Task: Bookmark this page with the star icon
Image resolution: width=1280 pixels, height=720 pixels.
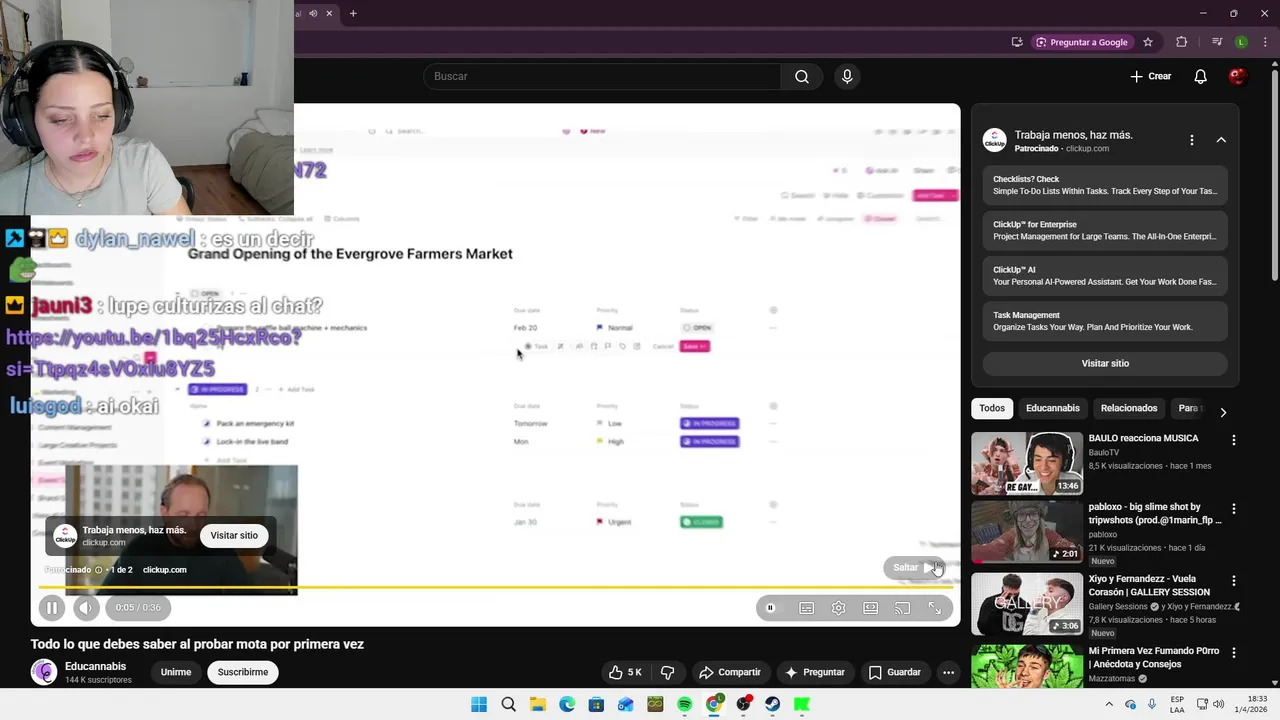Action: click(1148, 42)
